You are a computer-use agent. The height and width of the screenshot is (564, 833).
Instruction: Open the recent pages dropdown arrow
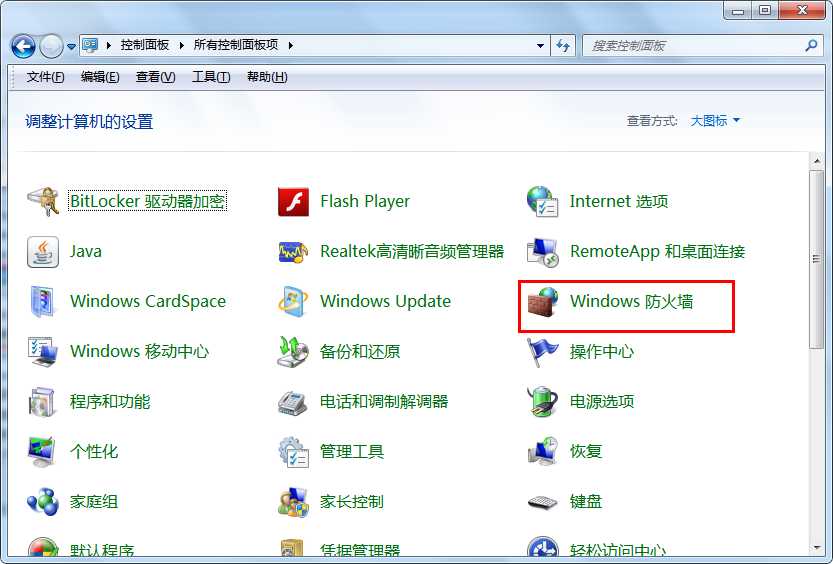[x=71, y=47]
